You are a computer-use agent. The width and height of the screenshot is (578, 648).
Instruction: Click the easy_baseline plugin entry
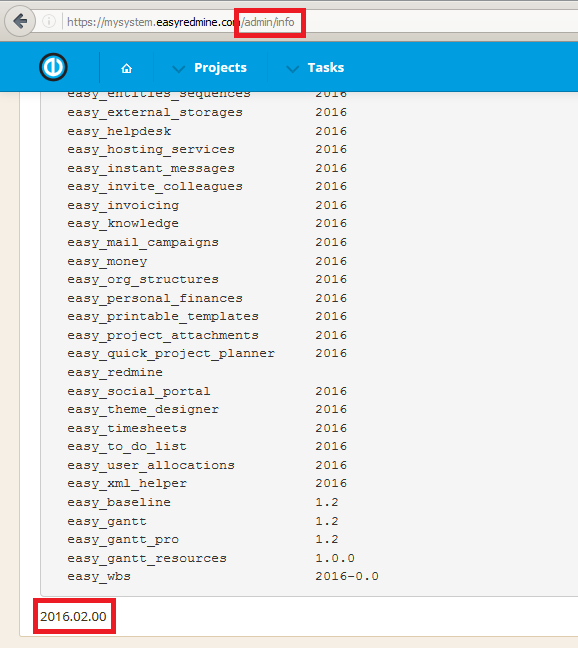[119, 503]
